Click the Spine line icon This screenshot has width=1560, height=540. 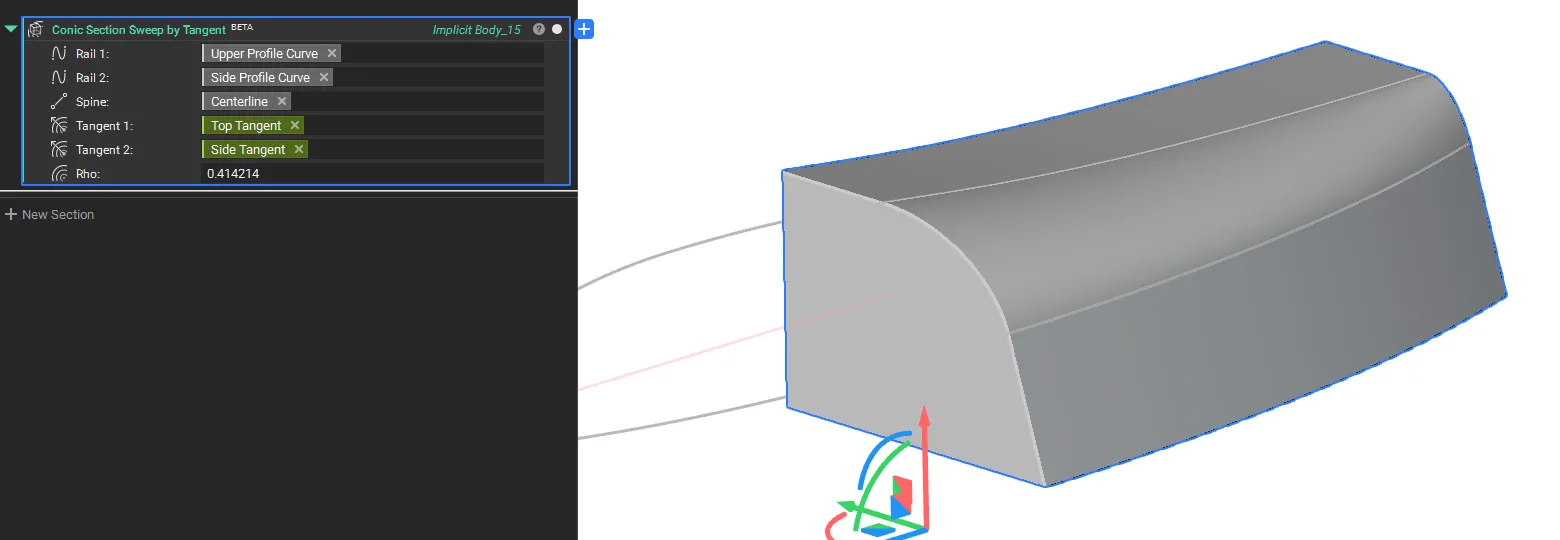click(59, 101)
